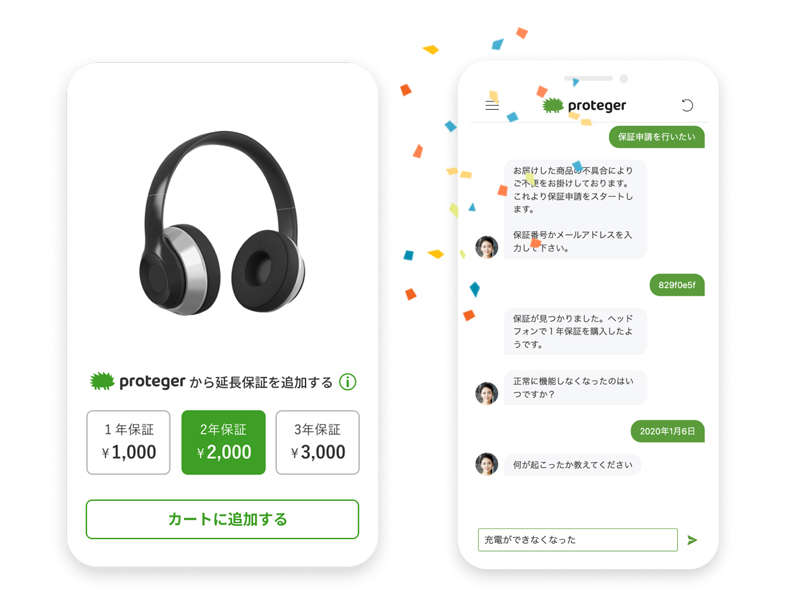Click agent avatar beside 何が起こったか教えてください
The image size is (800, 603).
[487, 464]
